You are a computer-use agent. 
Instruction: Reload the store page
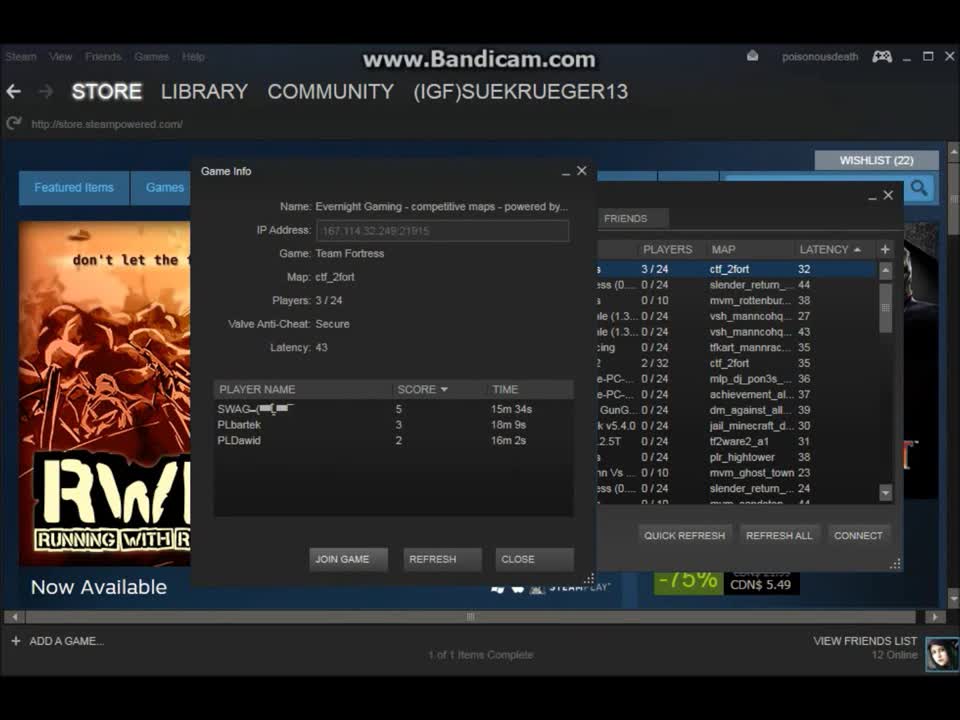pyautogui.click(x=13, y=124)
